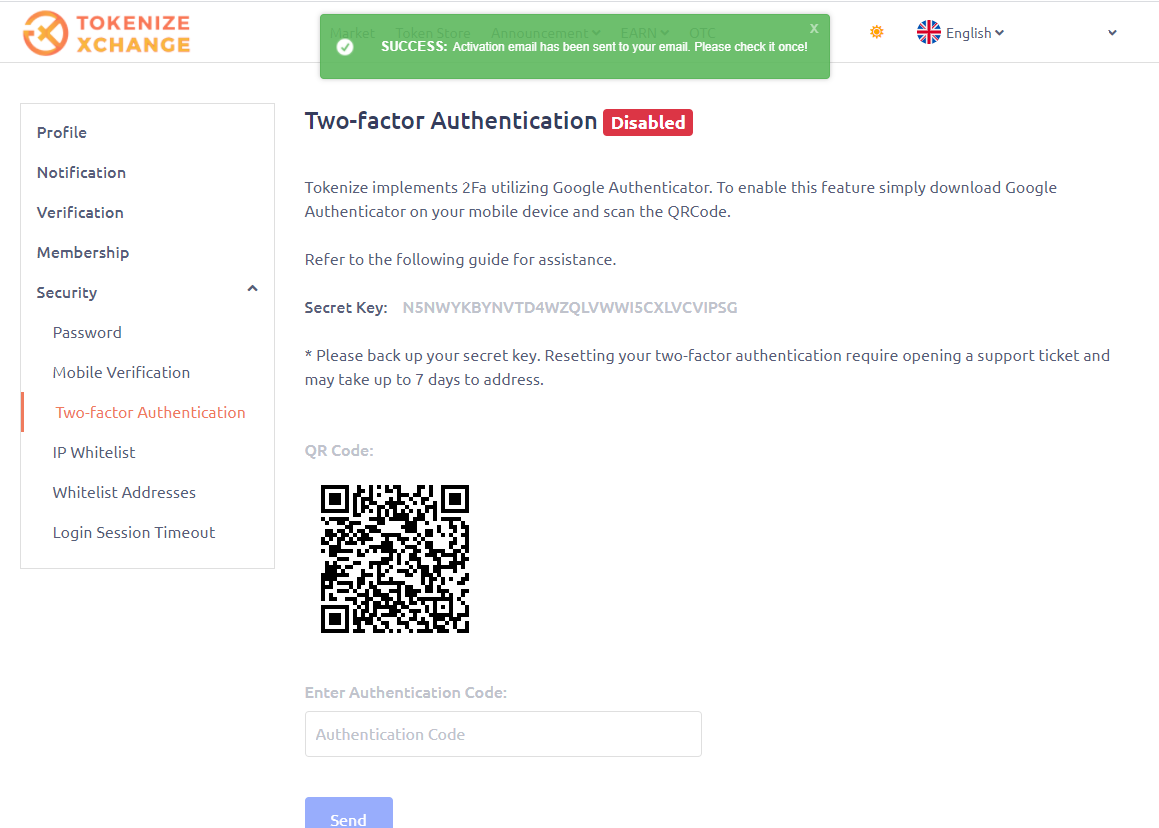Open the Verification section
The image size is (1159, 828).
pyautogui.click(x=81, y=212)
